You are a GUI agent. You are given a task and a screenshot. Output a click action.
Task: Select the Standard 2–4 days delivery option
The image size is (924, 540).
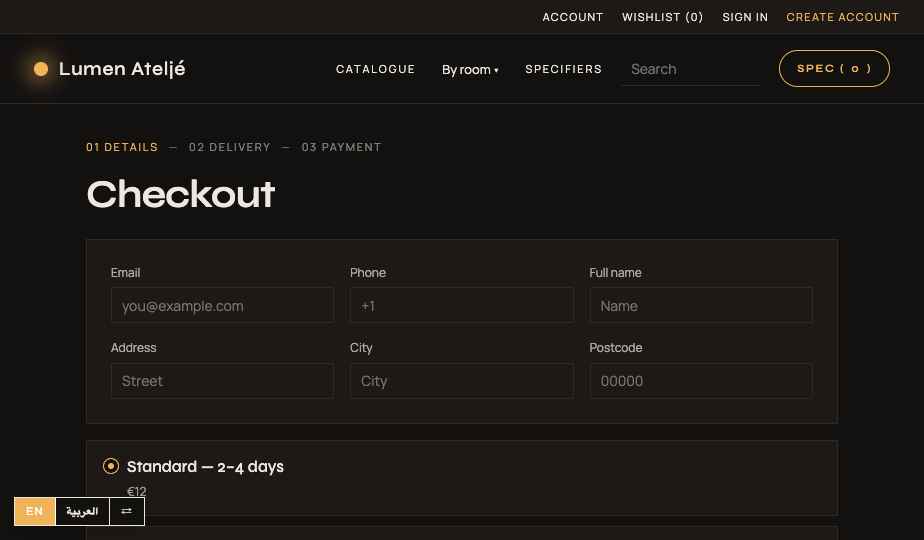click(x=111, y=466)
